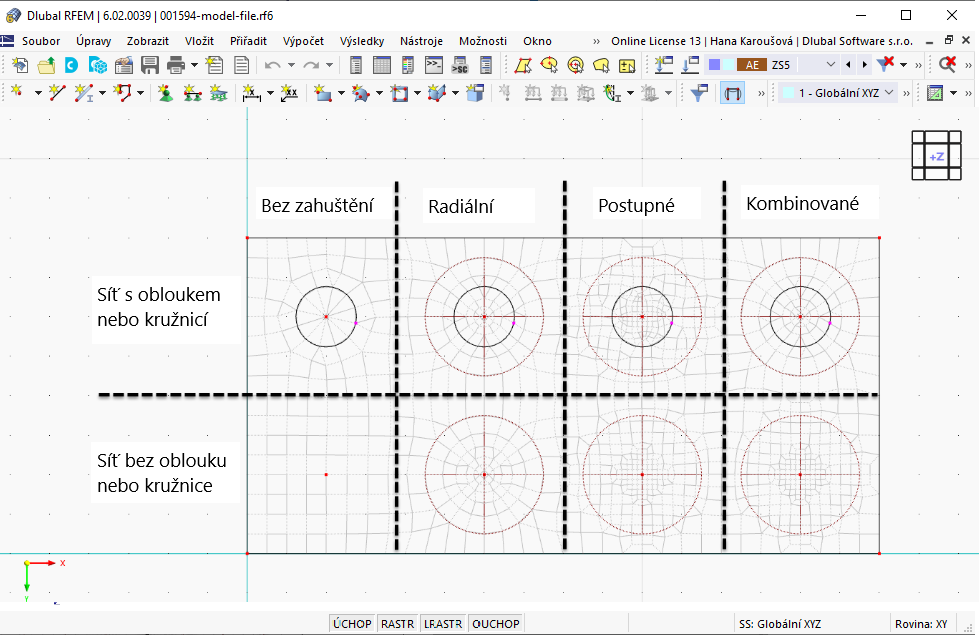Open the console window icon

click(x=433, y=65)
